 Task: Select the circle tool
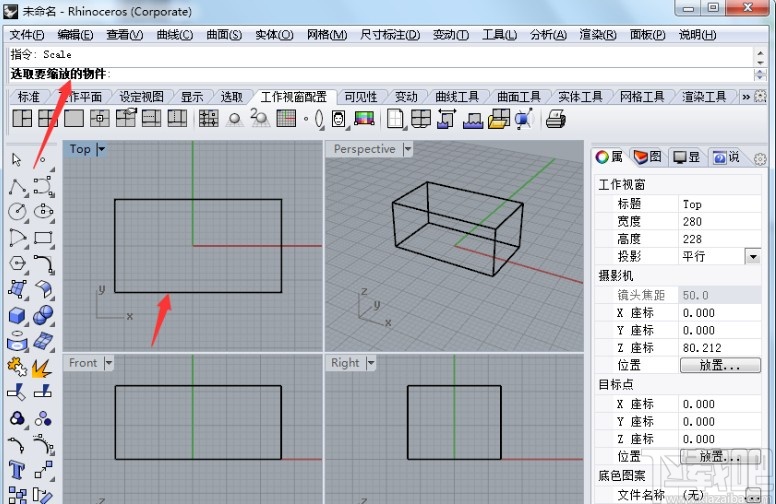pyautogui.click(x=17, y=211)
